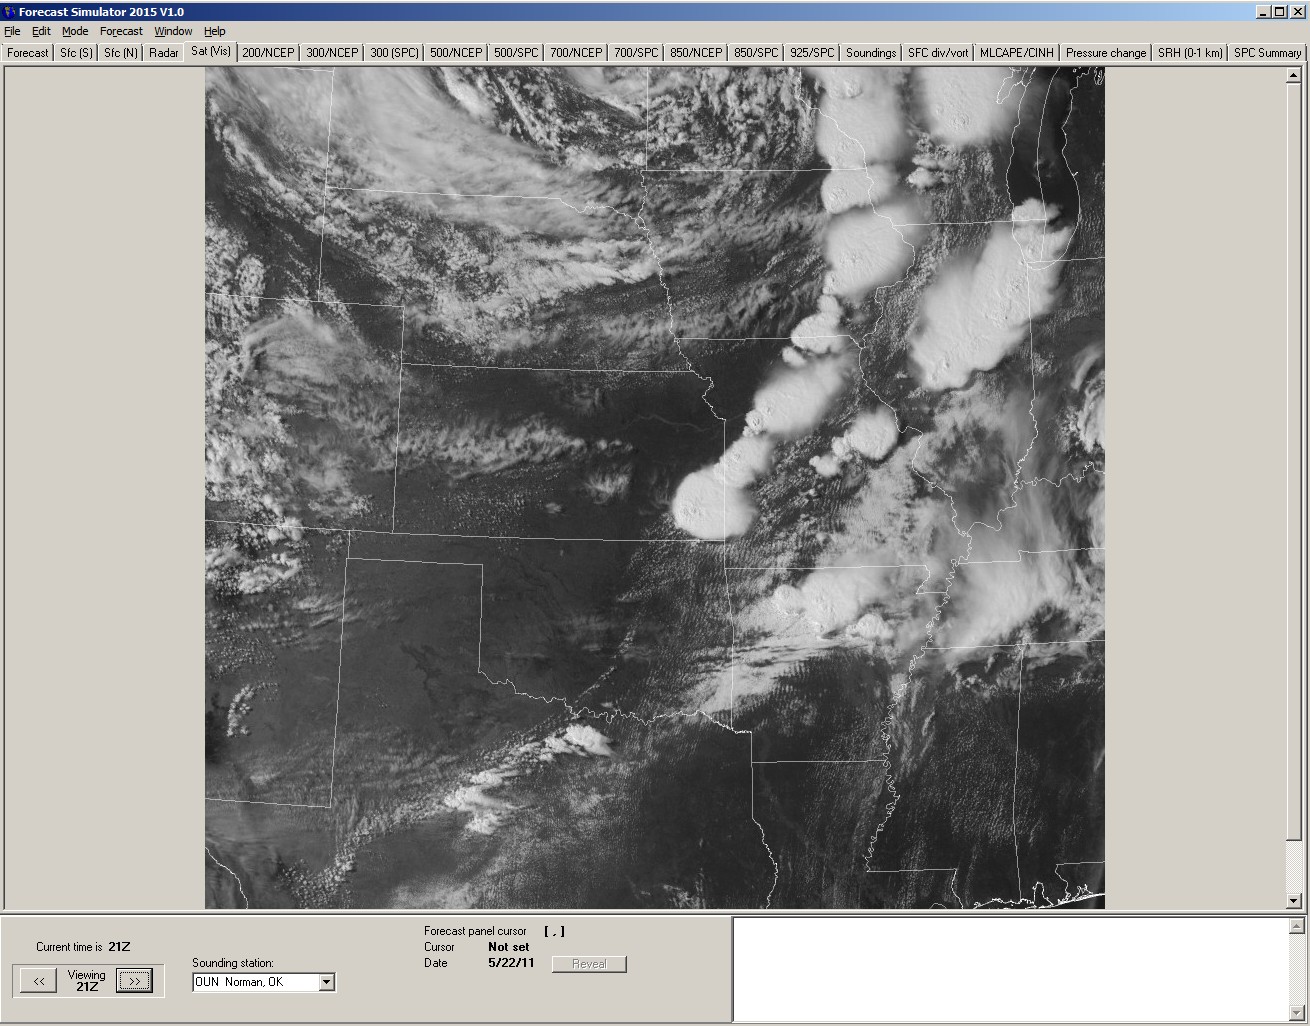
Task: Open the 850/NCEP tab
Action: (696, 53)
